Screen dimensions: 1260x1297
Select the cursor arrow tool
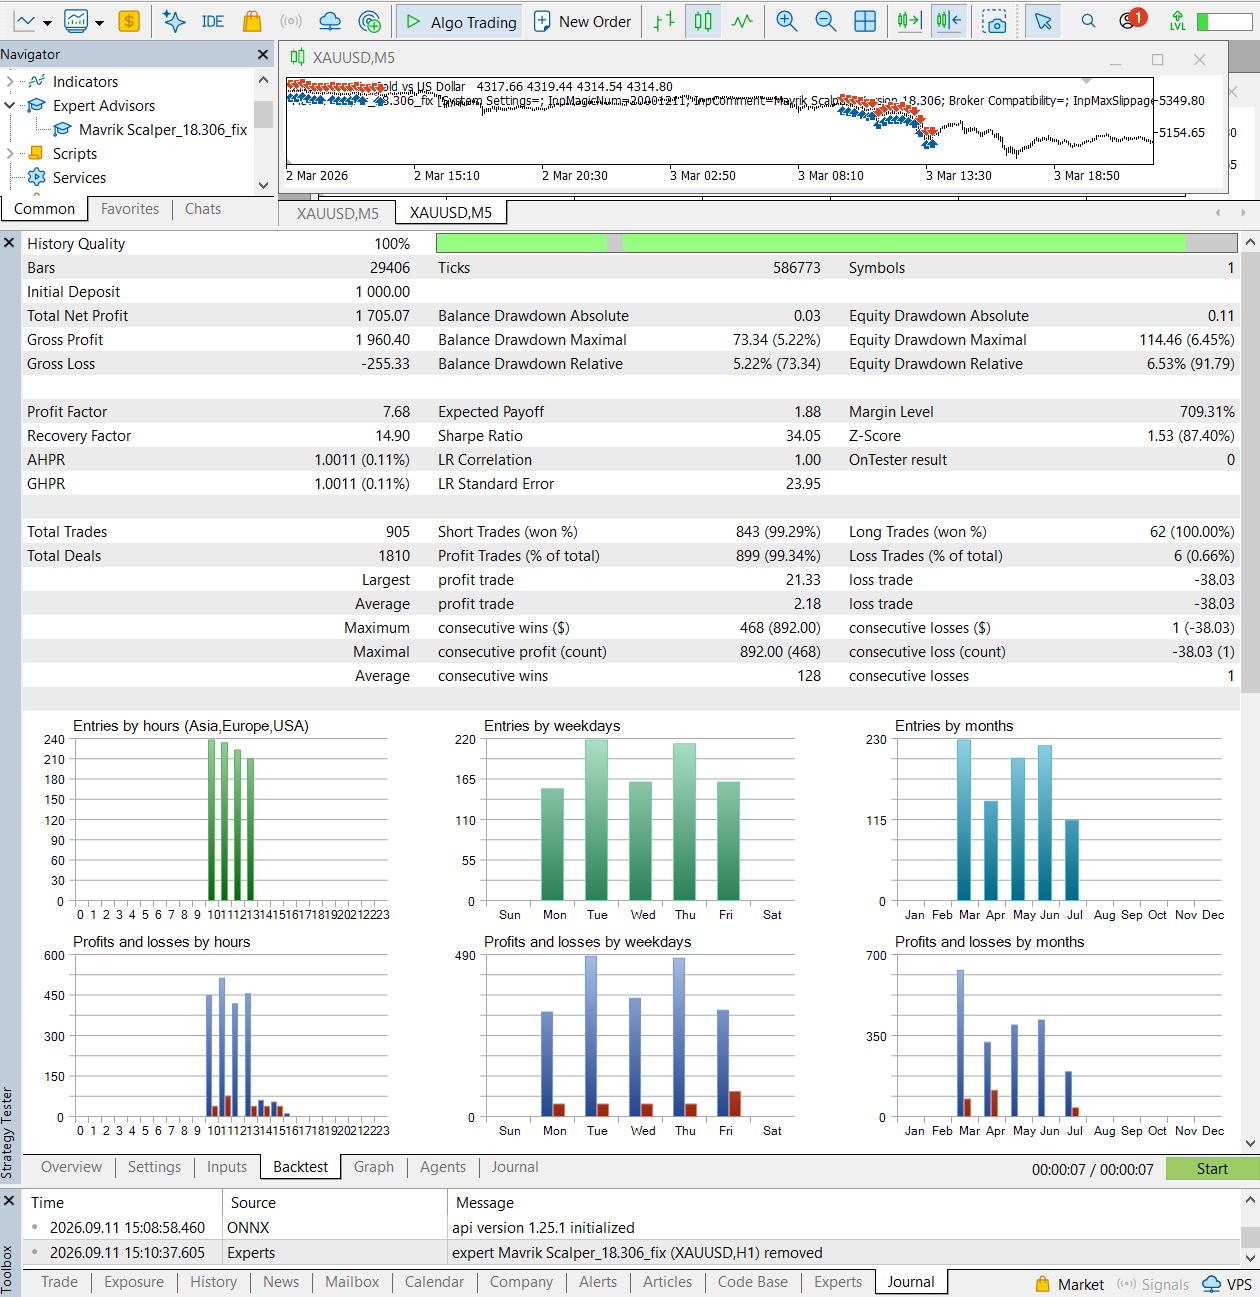[x=1043, y=21]
